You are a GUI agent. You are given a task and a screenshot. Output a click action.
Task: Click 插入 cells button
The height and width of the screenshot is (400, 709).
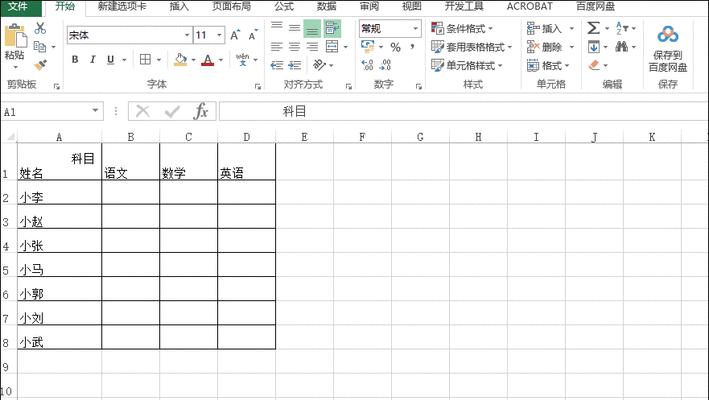pyautogui.click(x=544, y=28)
